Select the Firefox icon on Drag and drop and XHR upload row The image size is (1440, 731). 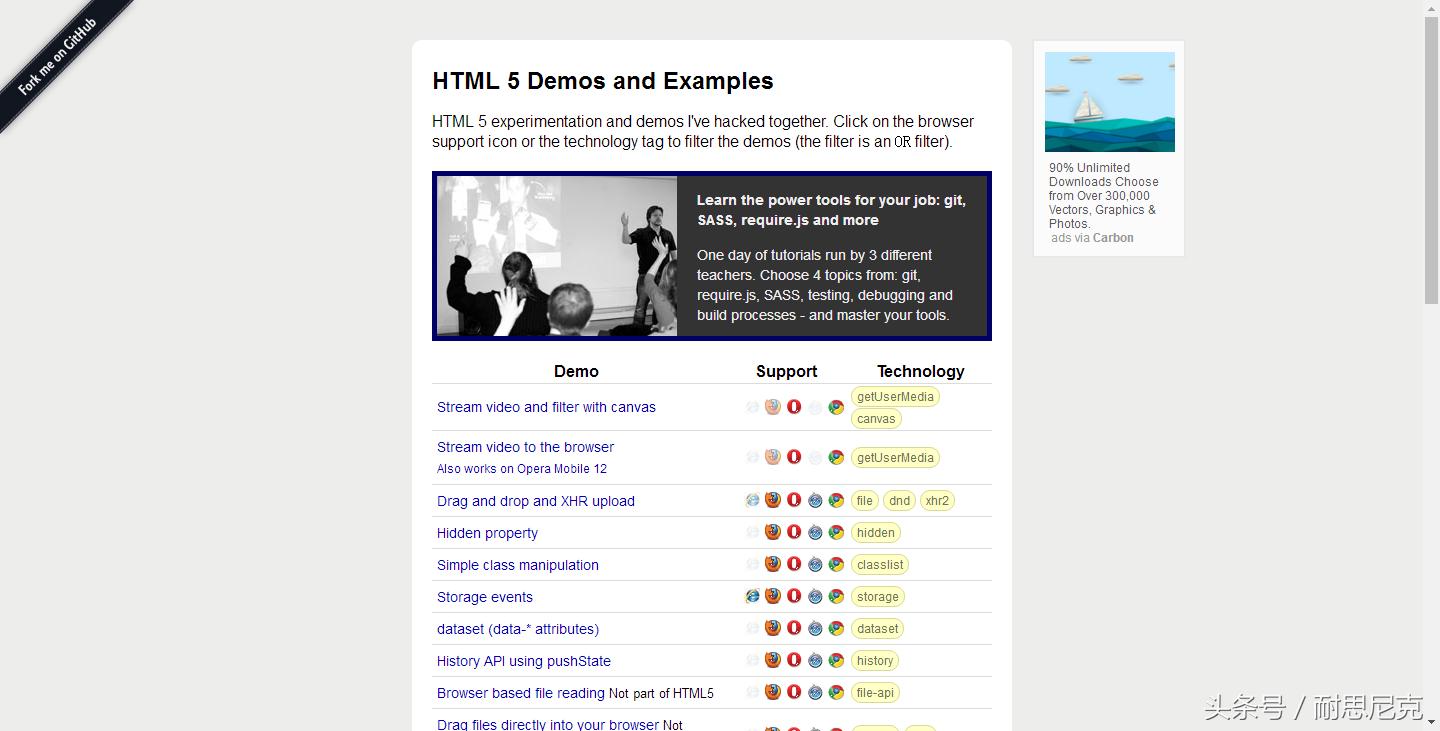(772, 499)
